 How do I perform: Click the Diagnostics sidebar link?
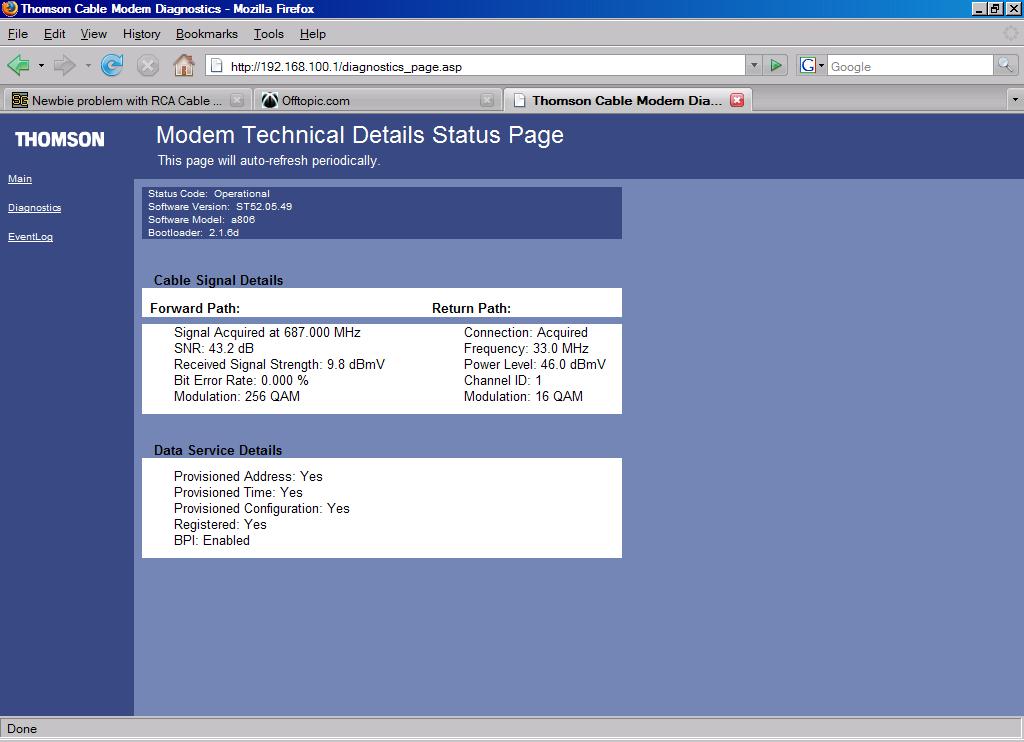coord(34,208)
